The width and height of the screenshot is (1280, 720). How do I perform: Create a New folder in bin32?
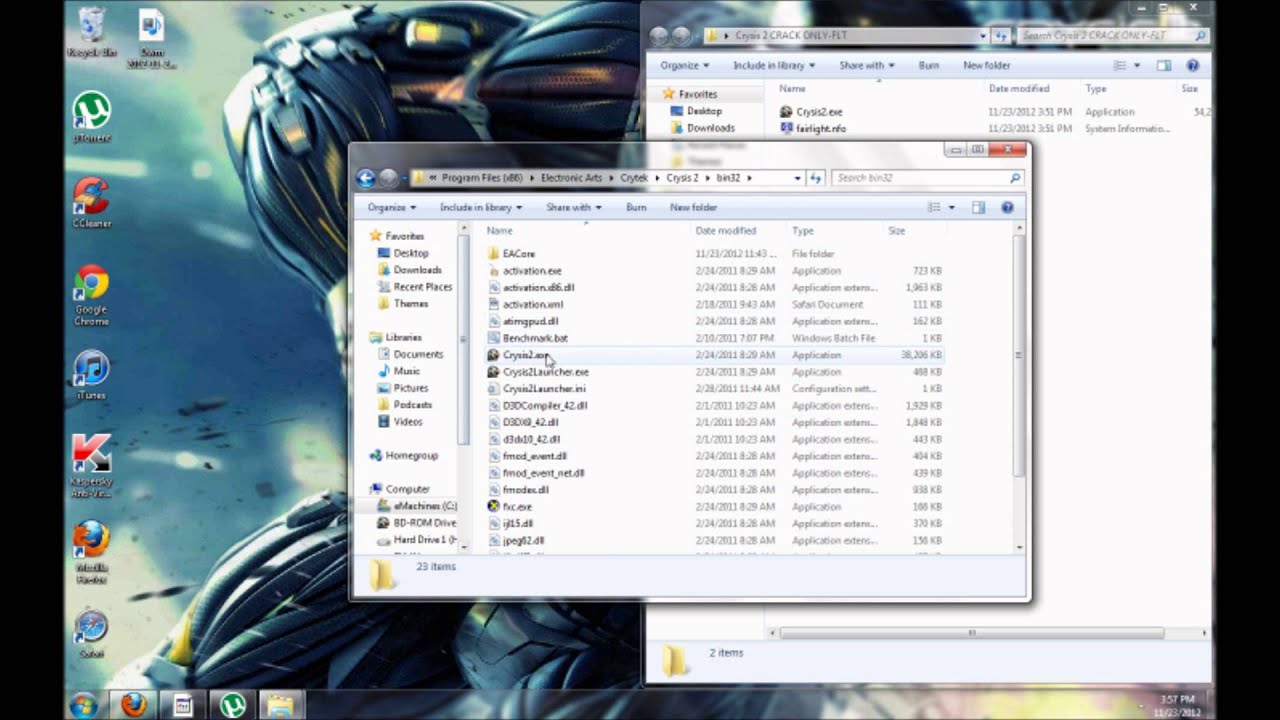point(693,207)
